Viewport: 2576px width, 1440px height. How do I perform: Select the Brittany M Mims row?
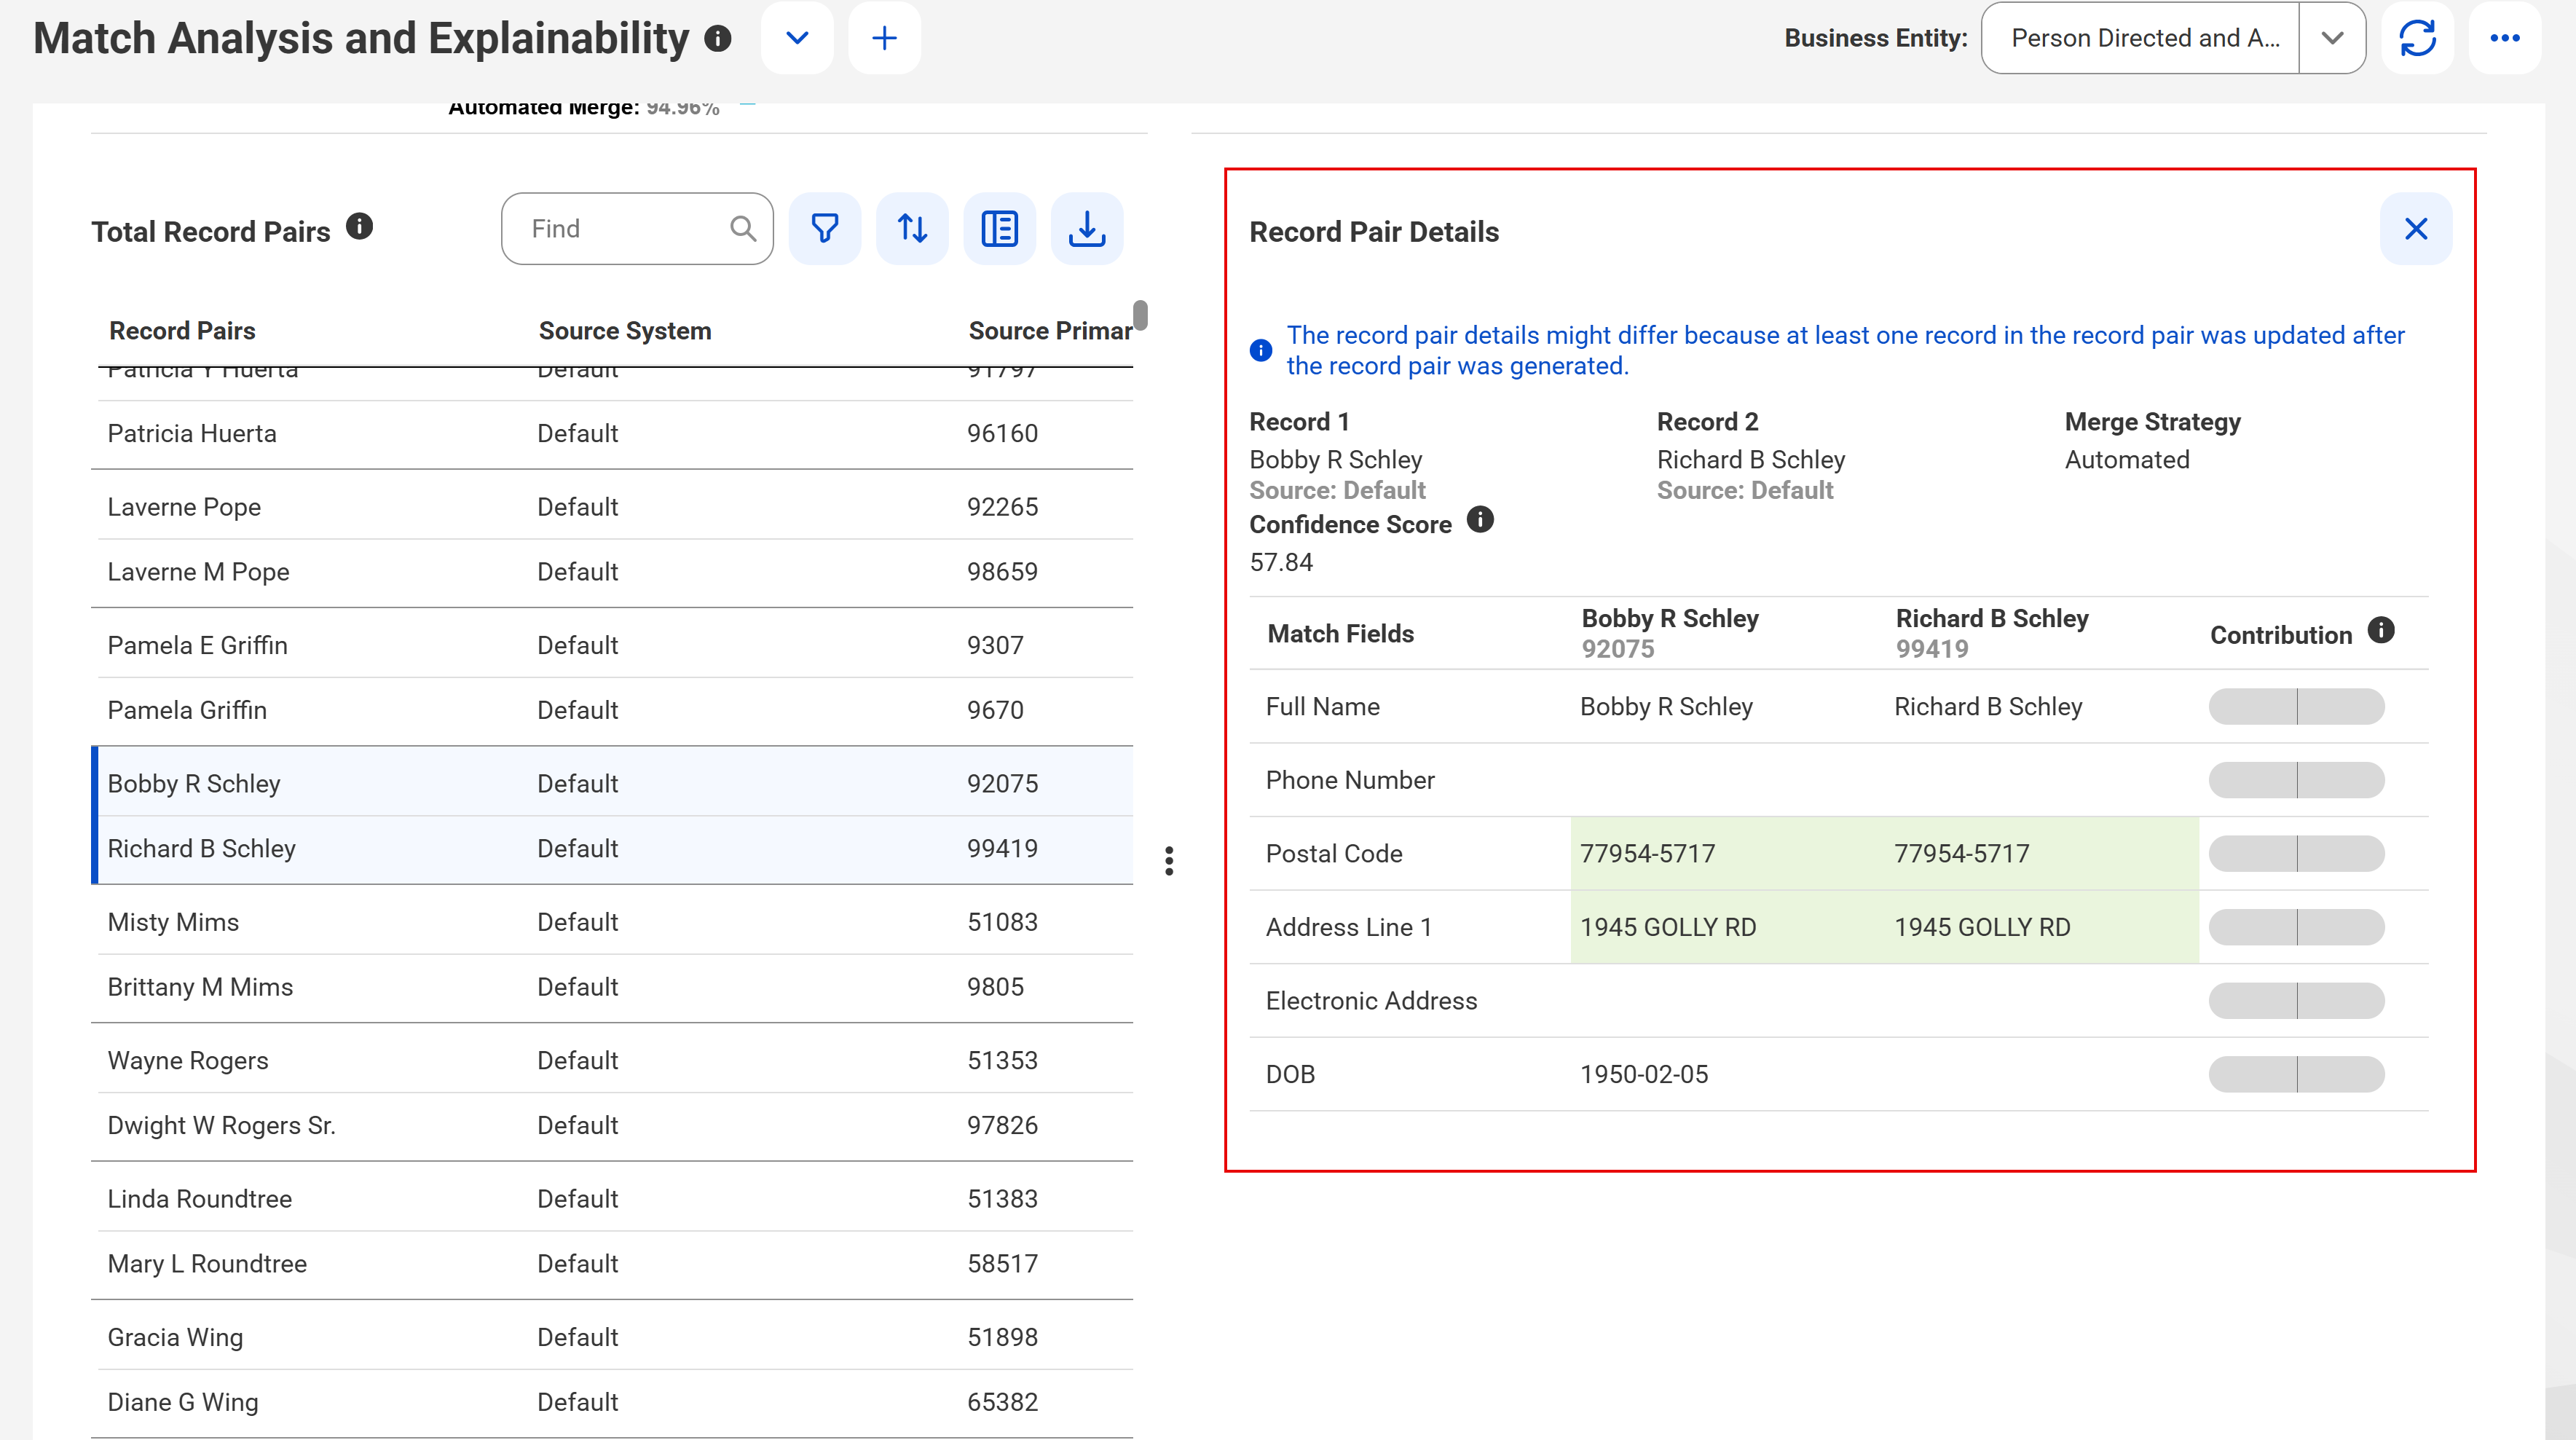[615, 987]
